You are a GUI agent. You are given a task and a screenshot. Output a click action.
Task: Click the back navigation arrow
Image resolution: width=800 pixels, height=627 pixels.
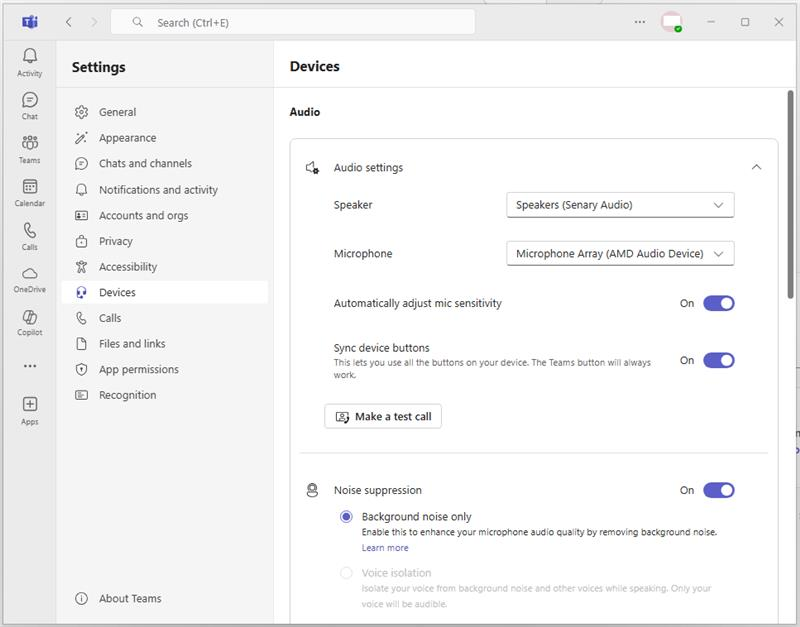(x=68, y=22)
